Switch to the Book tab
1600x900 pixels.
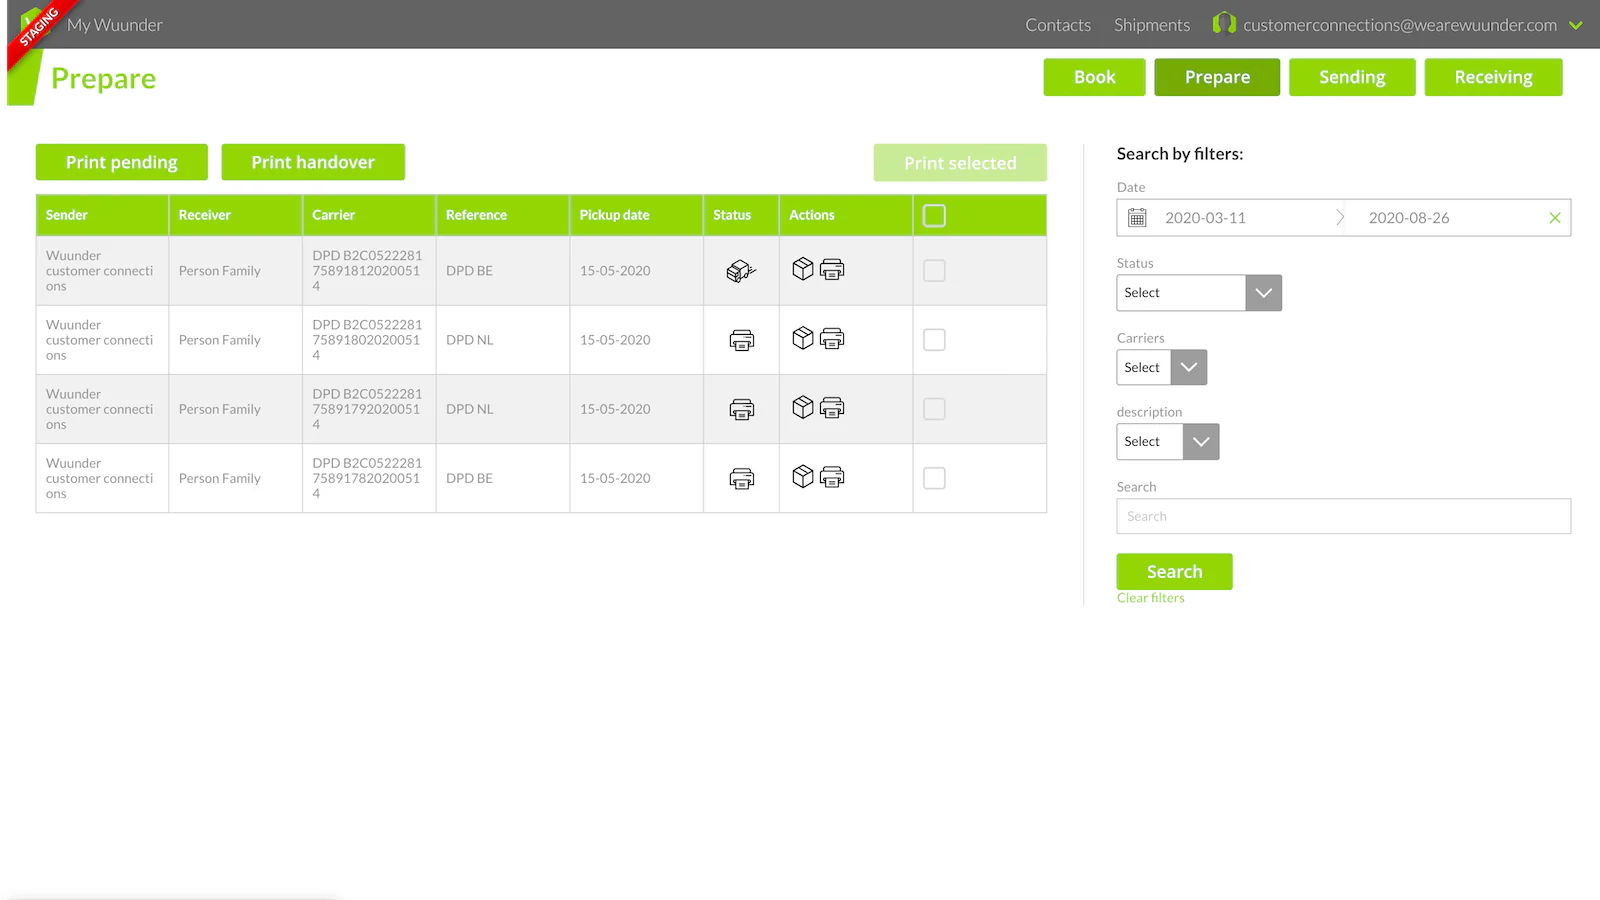[x=1094, y=77]
